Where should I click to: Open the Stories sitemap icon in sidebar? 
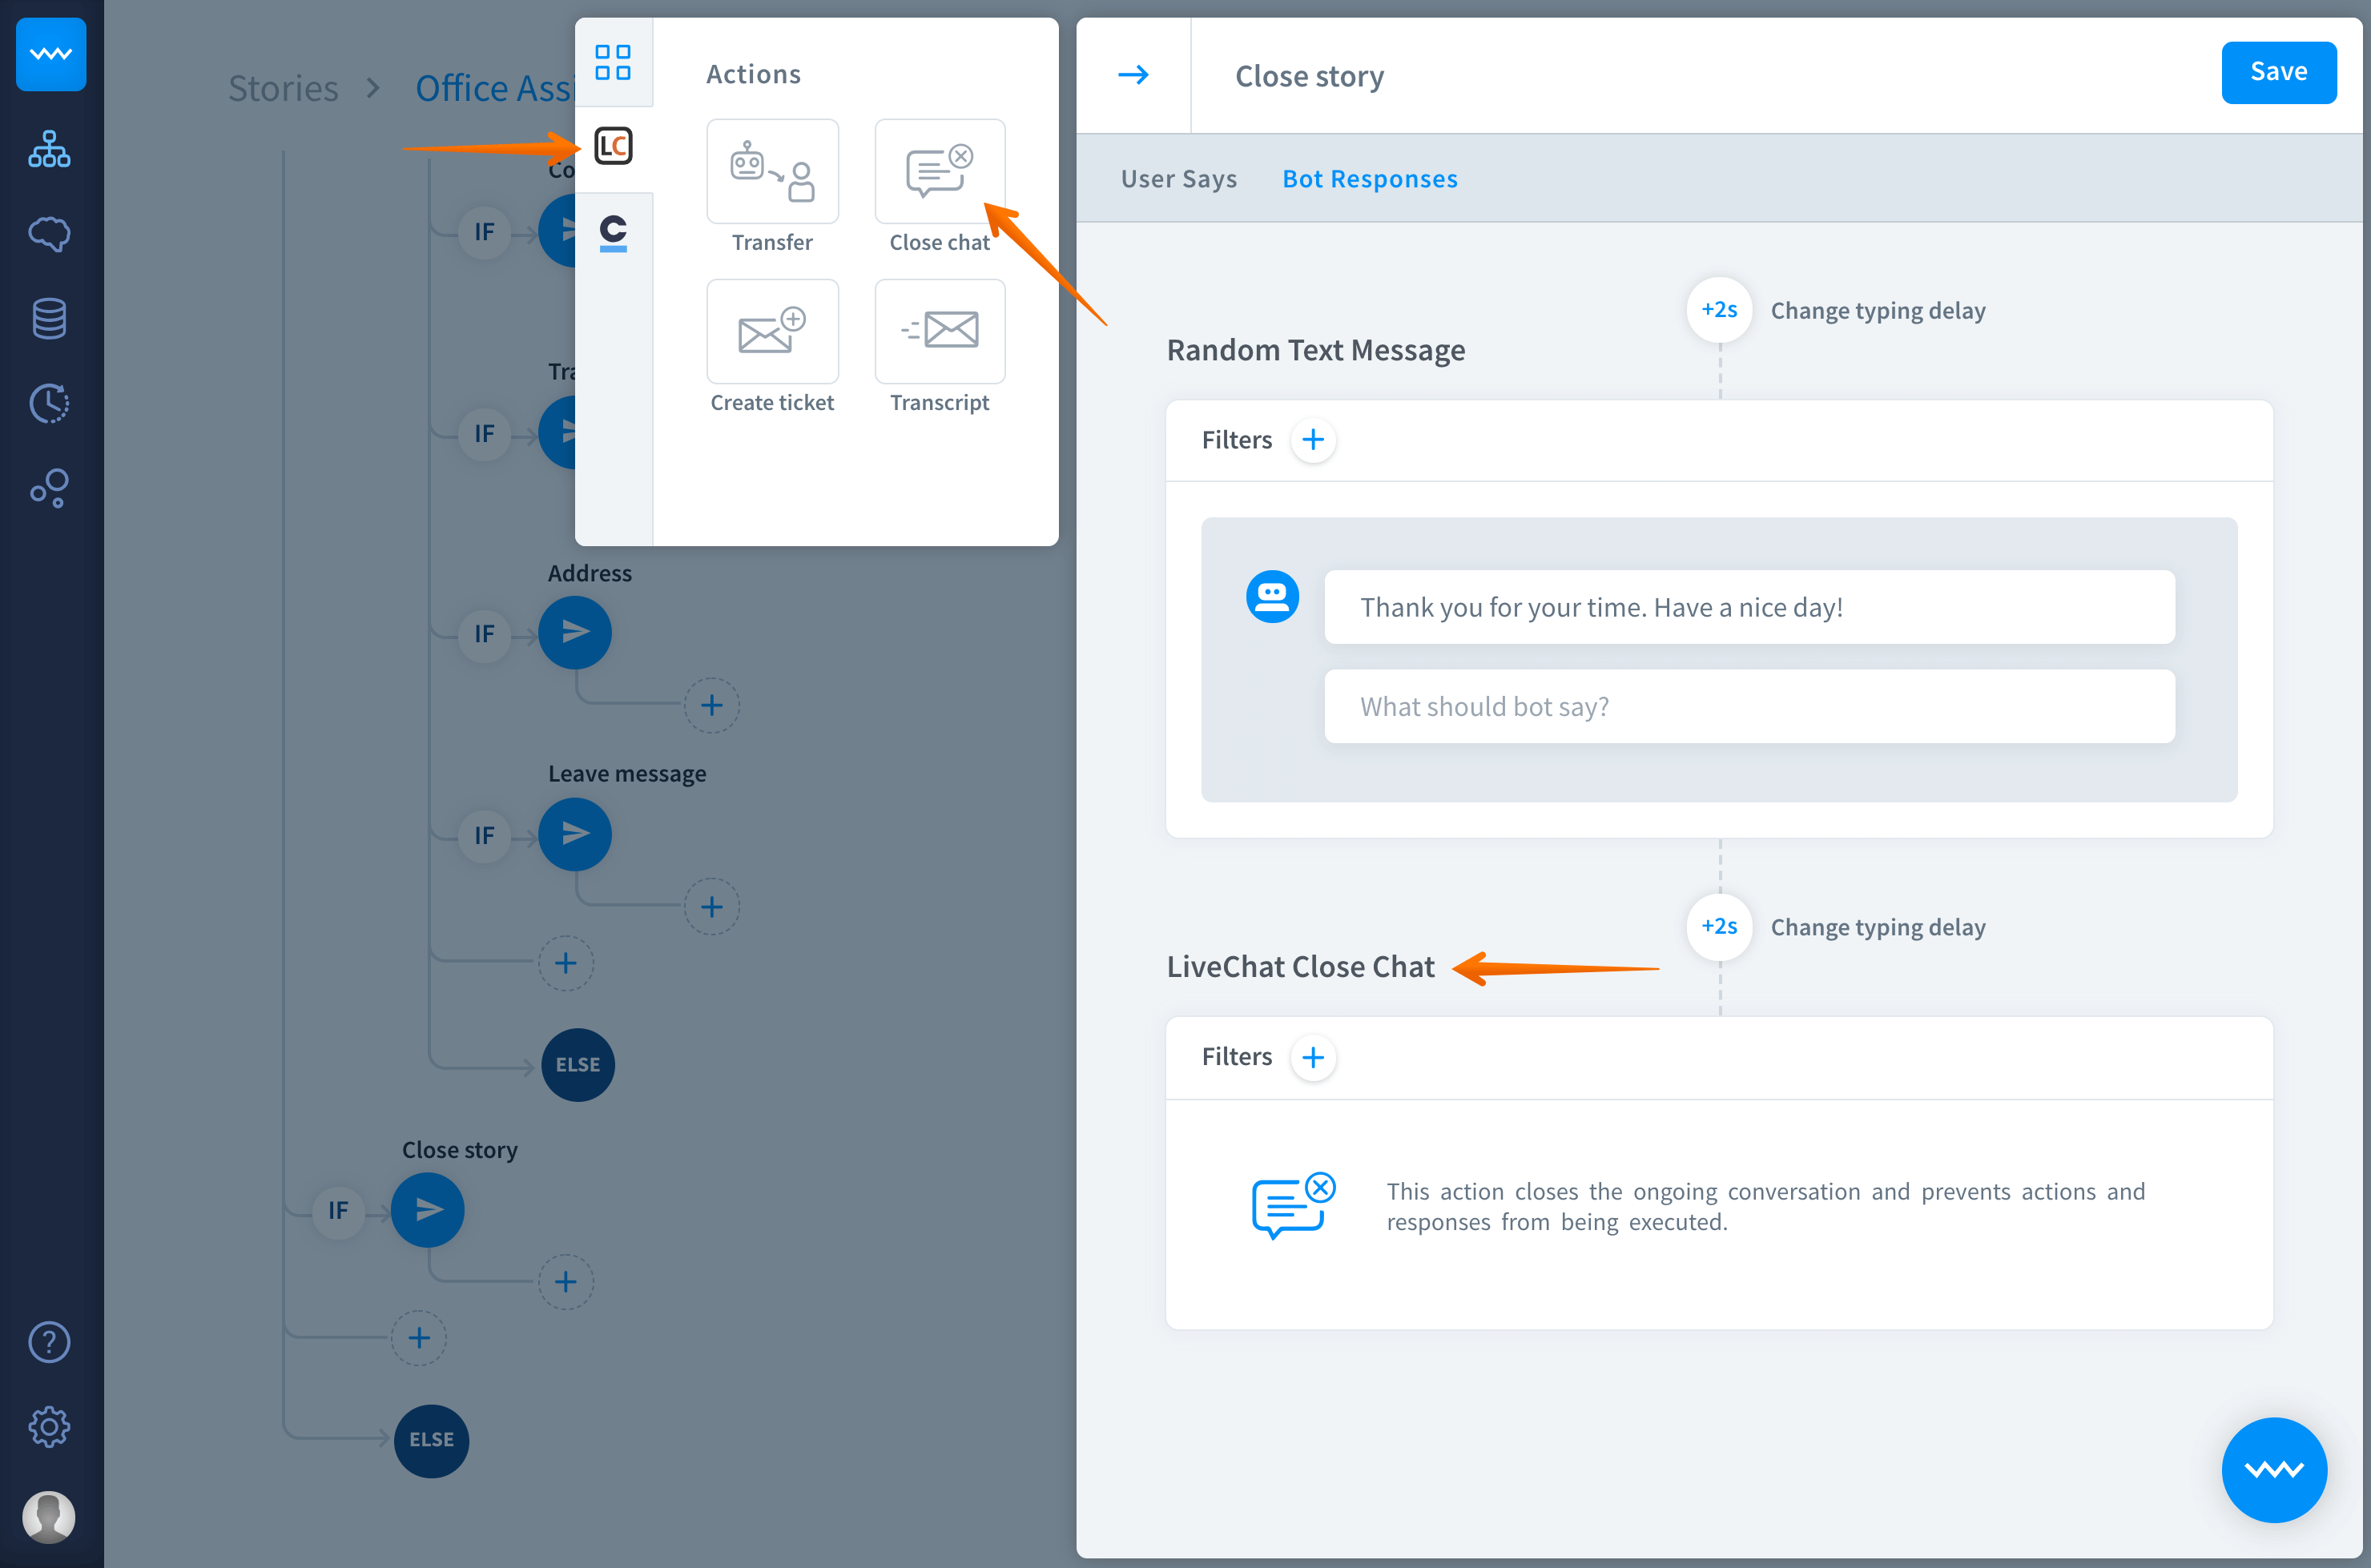coord(49,149)
